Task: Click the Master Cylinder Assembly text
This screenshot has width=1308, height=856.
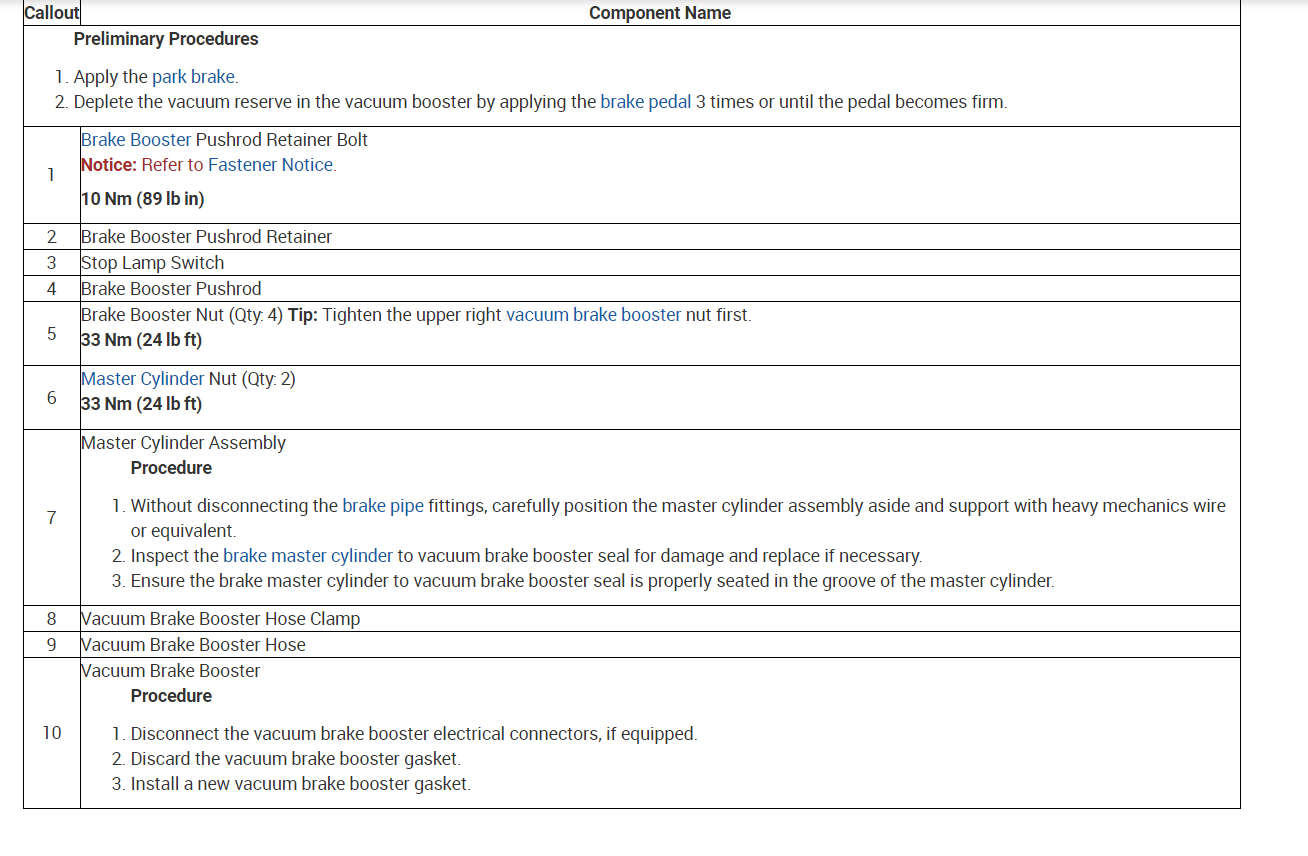Action: [x=183, y=443]
